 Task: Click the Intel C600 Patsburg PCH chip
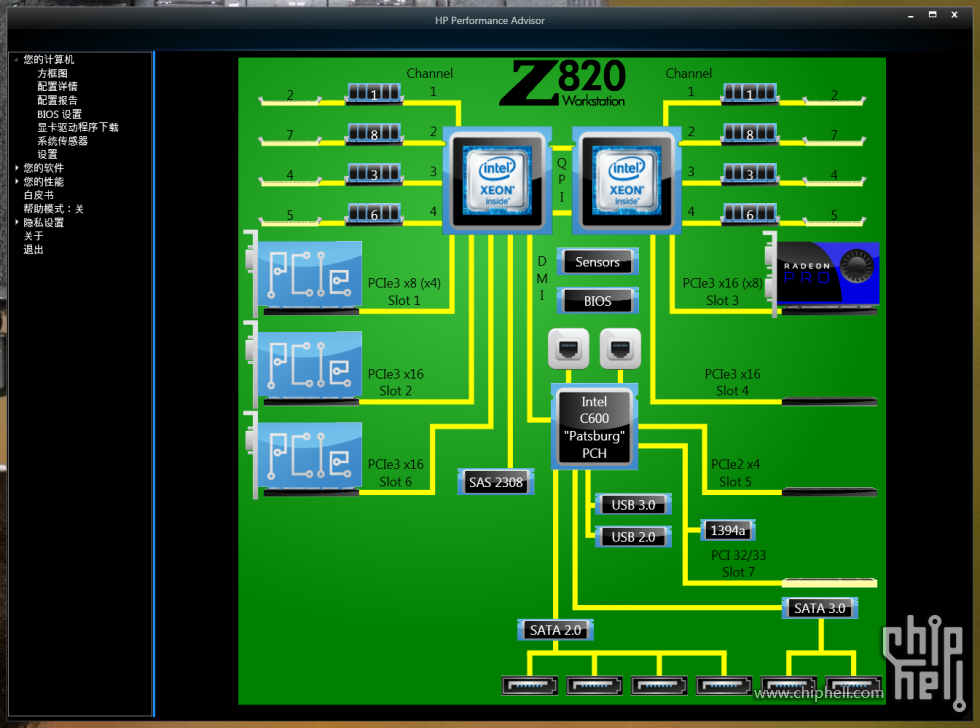[594, 427]
